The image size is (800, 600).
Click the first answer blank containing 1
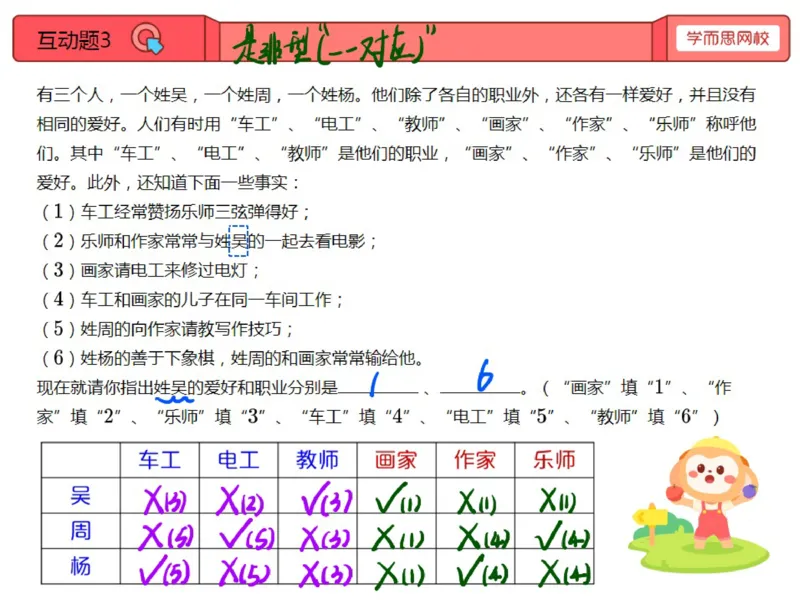pos(377,384)
